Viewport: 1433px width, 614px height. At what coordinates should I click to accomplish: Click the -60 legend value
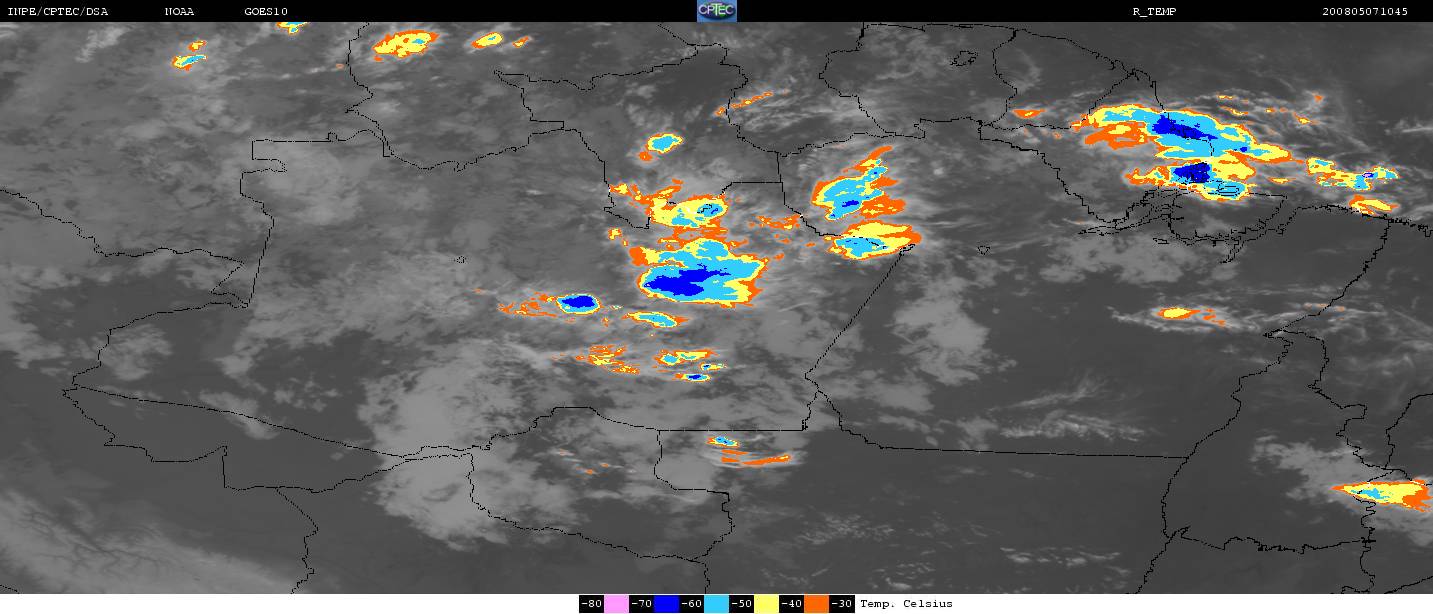[692, 604]
